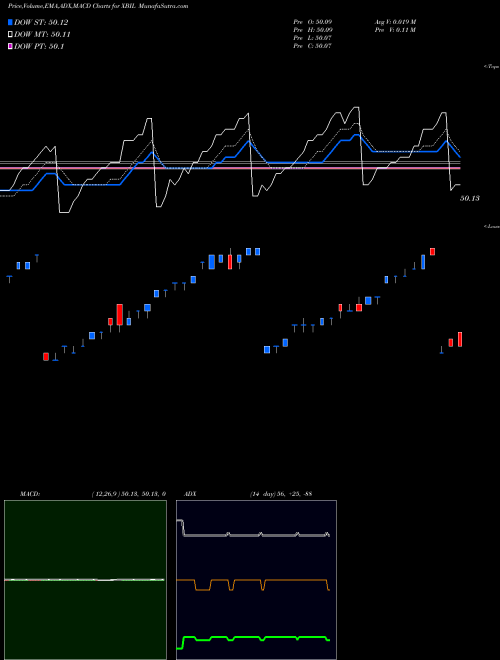Viewport: 500px width, 660px height.
Task: Click the gray line in the ADX panel
Action: coord(253,535)
